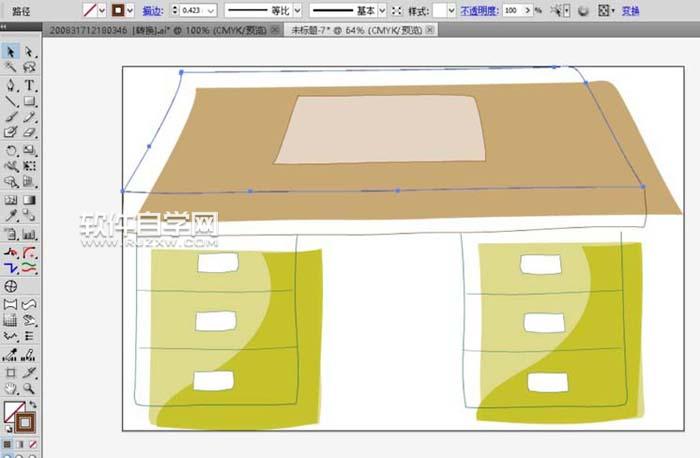The image size is (700, 458).
Task: Select the bowtie-shaped envelope tool
Action: [11, 304]
